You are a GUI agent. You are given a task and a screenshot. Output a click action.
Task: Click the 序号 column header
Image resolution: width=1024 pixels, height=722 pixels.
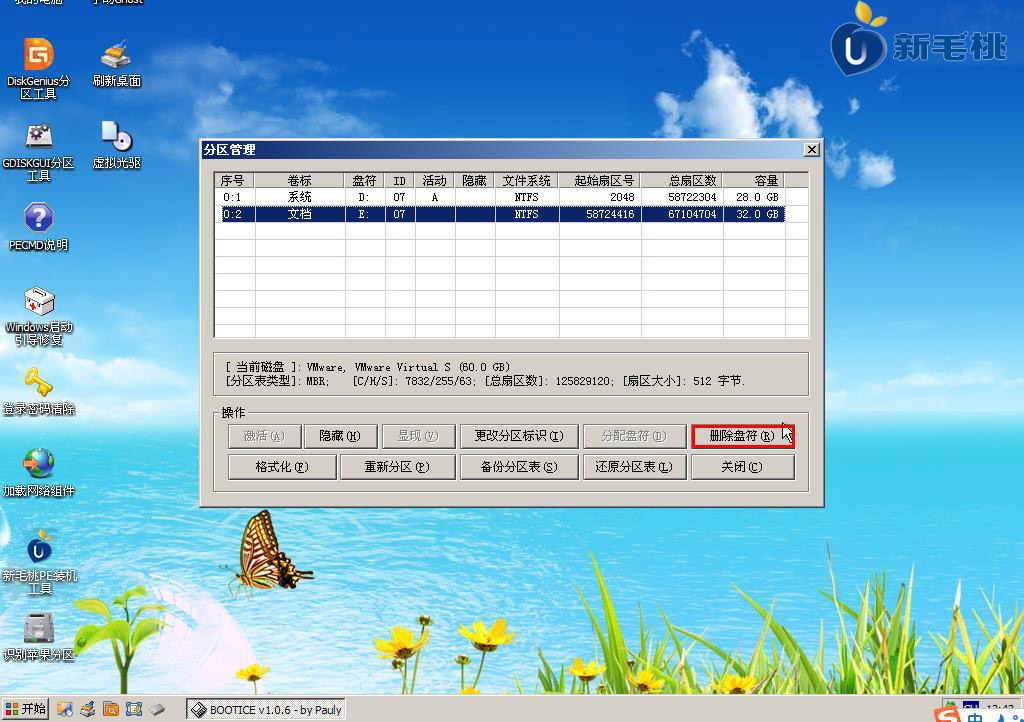click(234, 181)
